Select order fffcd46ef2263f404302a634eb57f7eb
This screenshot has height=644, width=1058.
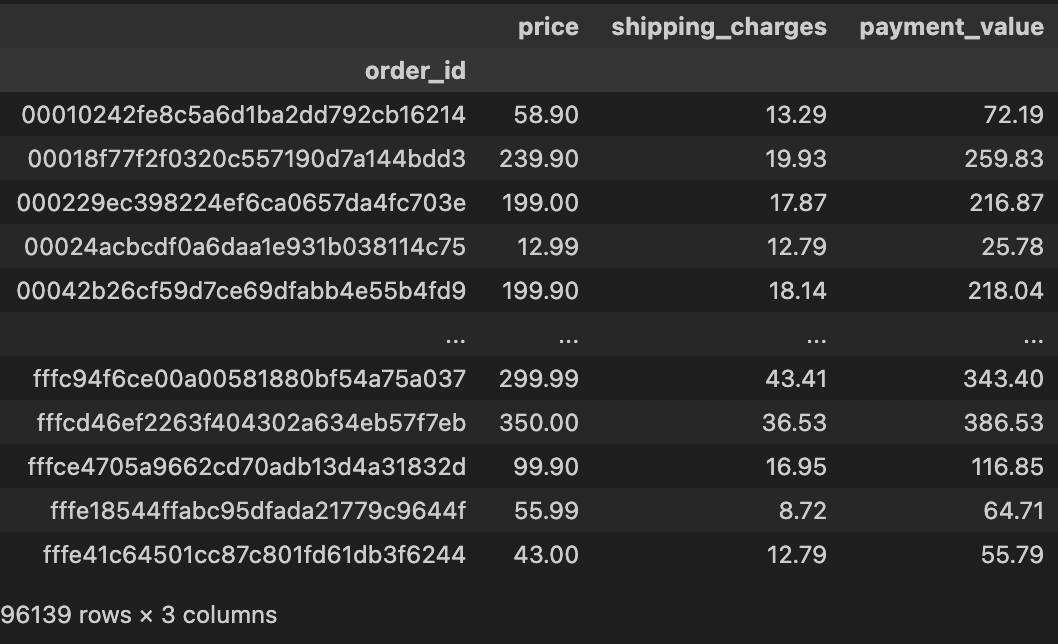(x=251, y=423)
